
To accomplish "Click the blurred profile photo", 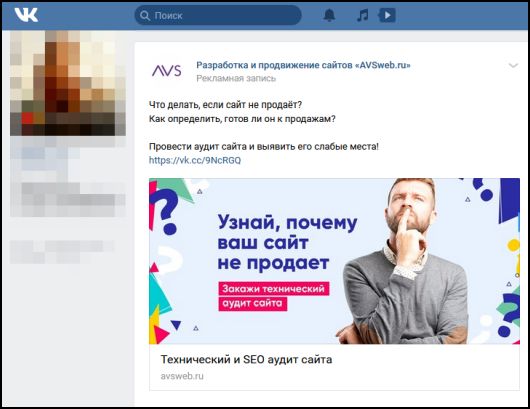I will coord(68,83).
